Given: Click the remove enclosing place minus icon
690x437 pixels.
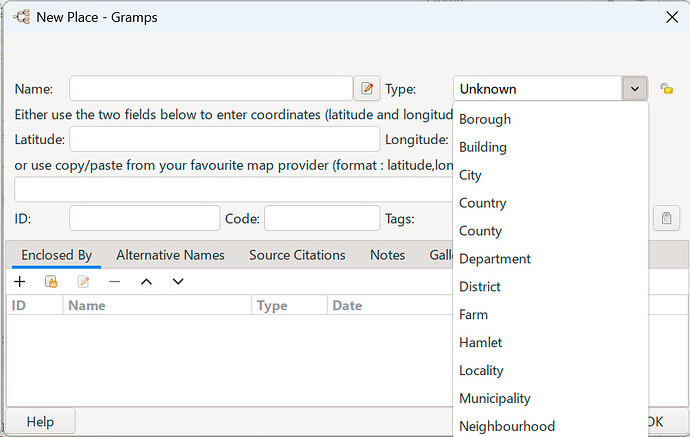Looking at the screenshot, I should [x=115, y=282].
